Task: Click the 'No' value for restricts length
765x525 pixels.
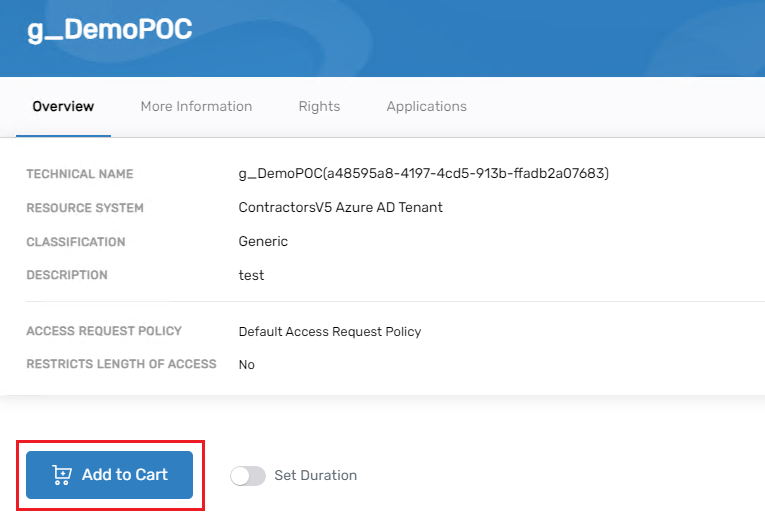Action: [x=246, y=365]
